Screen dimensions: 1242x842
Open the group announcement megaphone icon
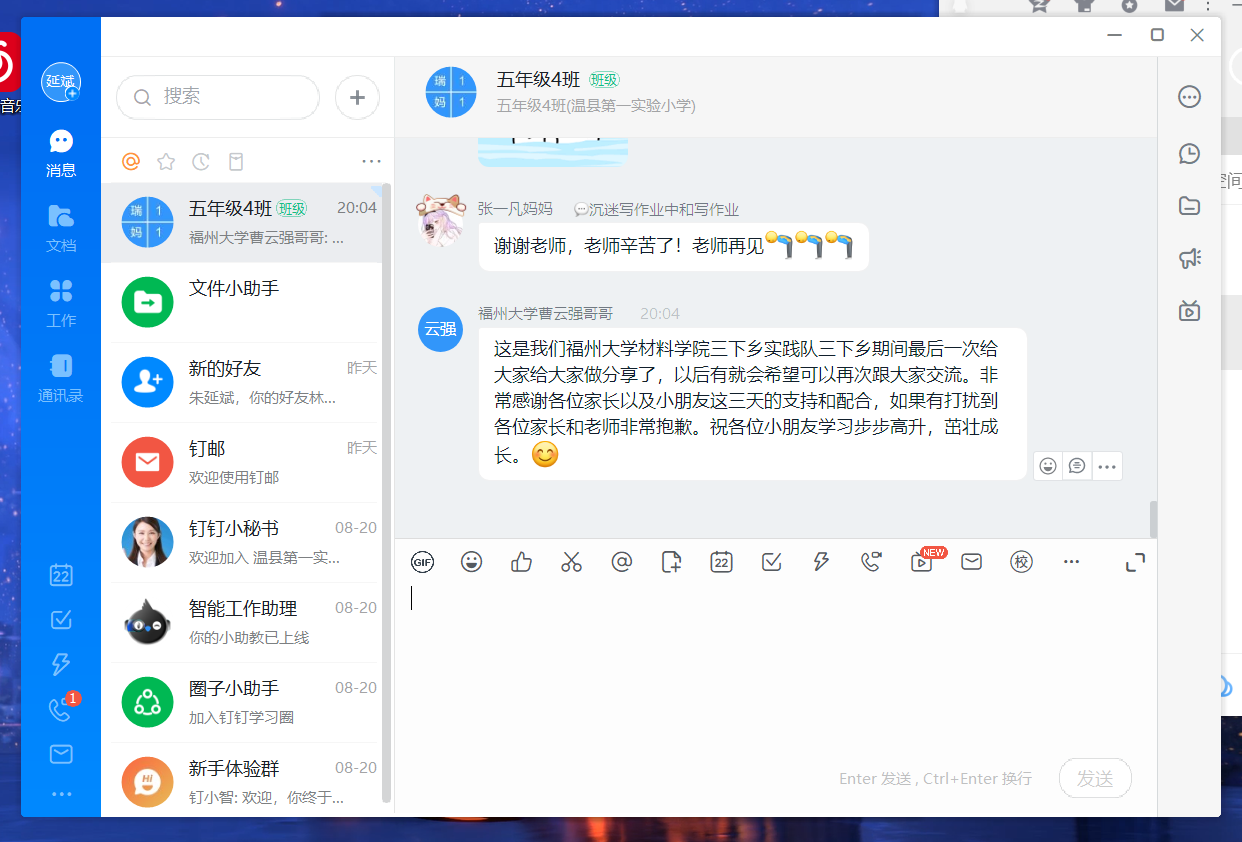pos(1189,259)
